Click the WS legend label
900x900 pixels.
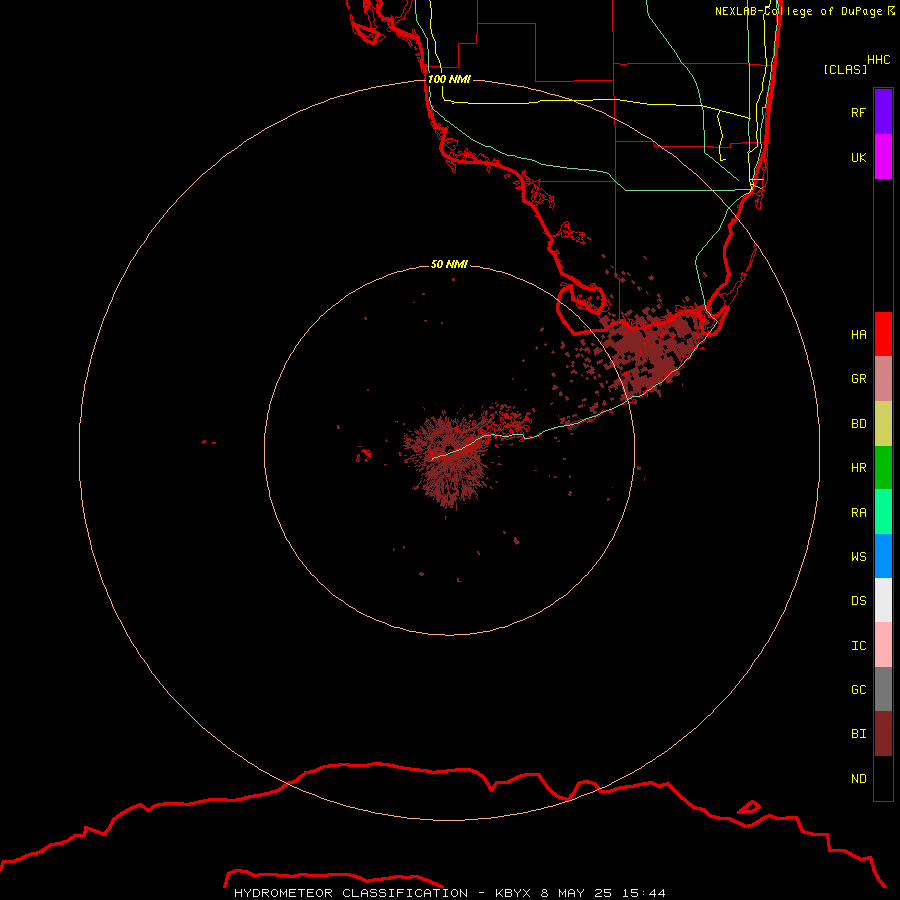(858, 556)
